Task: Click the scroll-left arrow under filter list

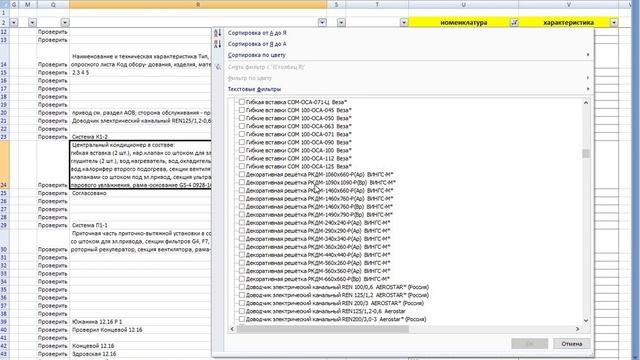Action: point(232,329)
